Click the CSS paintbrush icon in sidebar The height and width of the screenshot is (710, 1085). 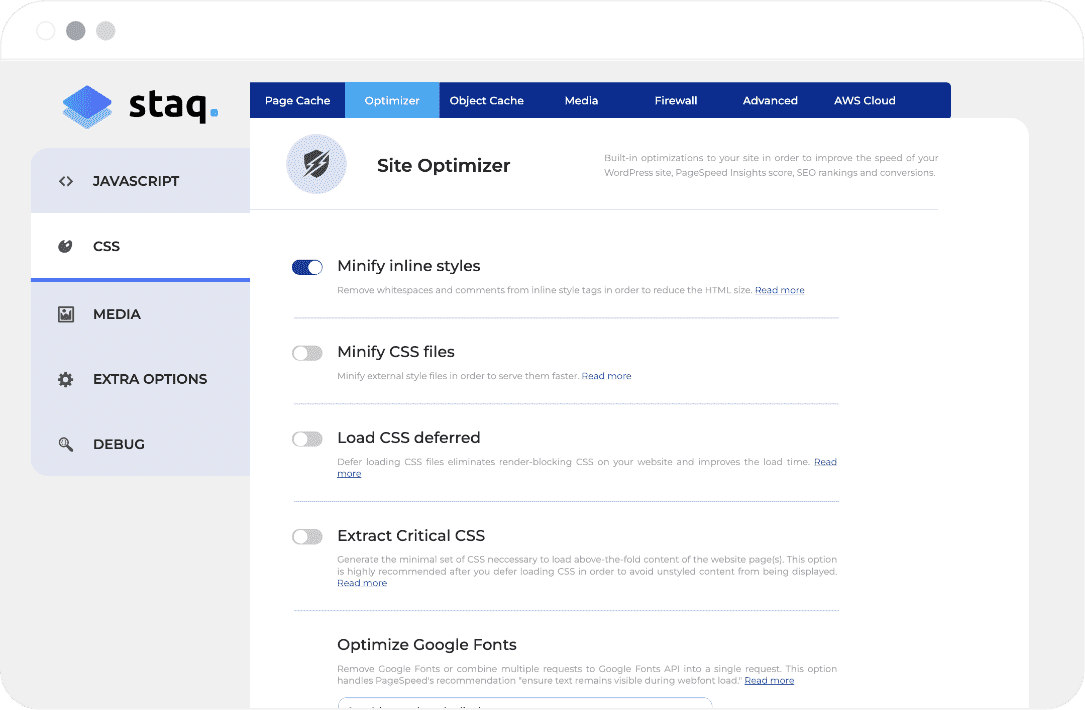(64, 246)
